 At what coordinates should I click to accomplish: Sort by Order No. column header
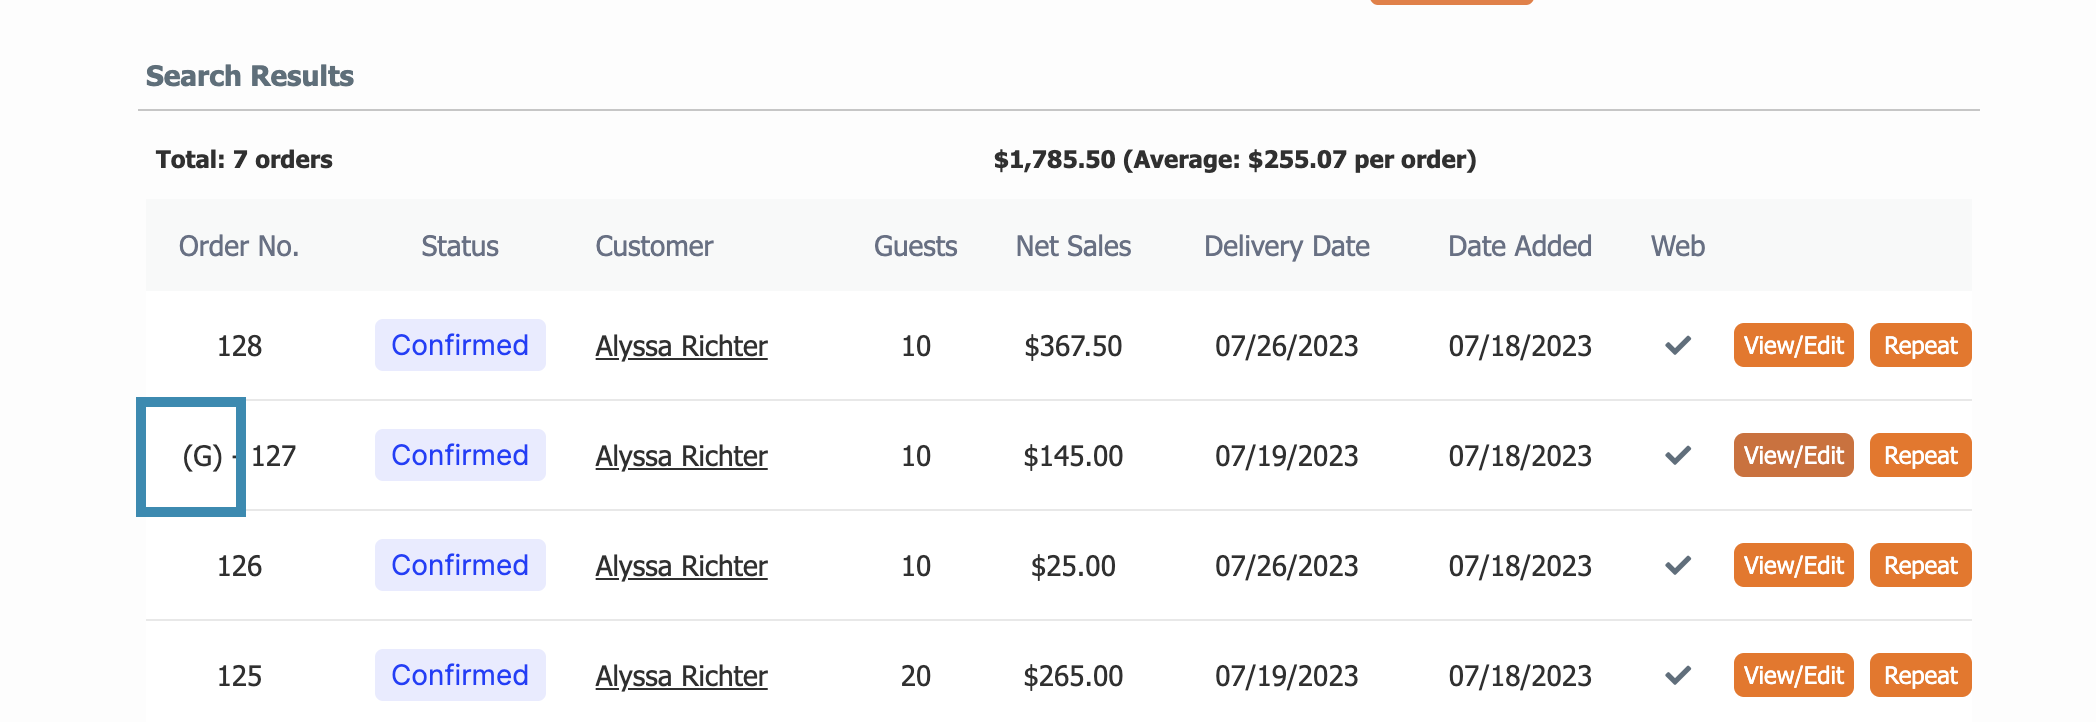(x=239, y=246)
